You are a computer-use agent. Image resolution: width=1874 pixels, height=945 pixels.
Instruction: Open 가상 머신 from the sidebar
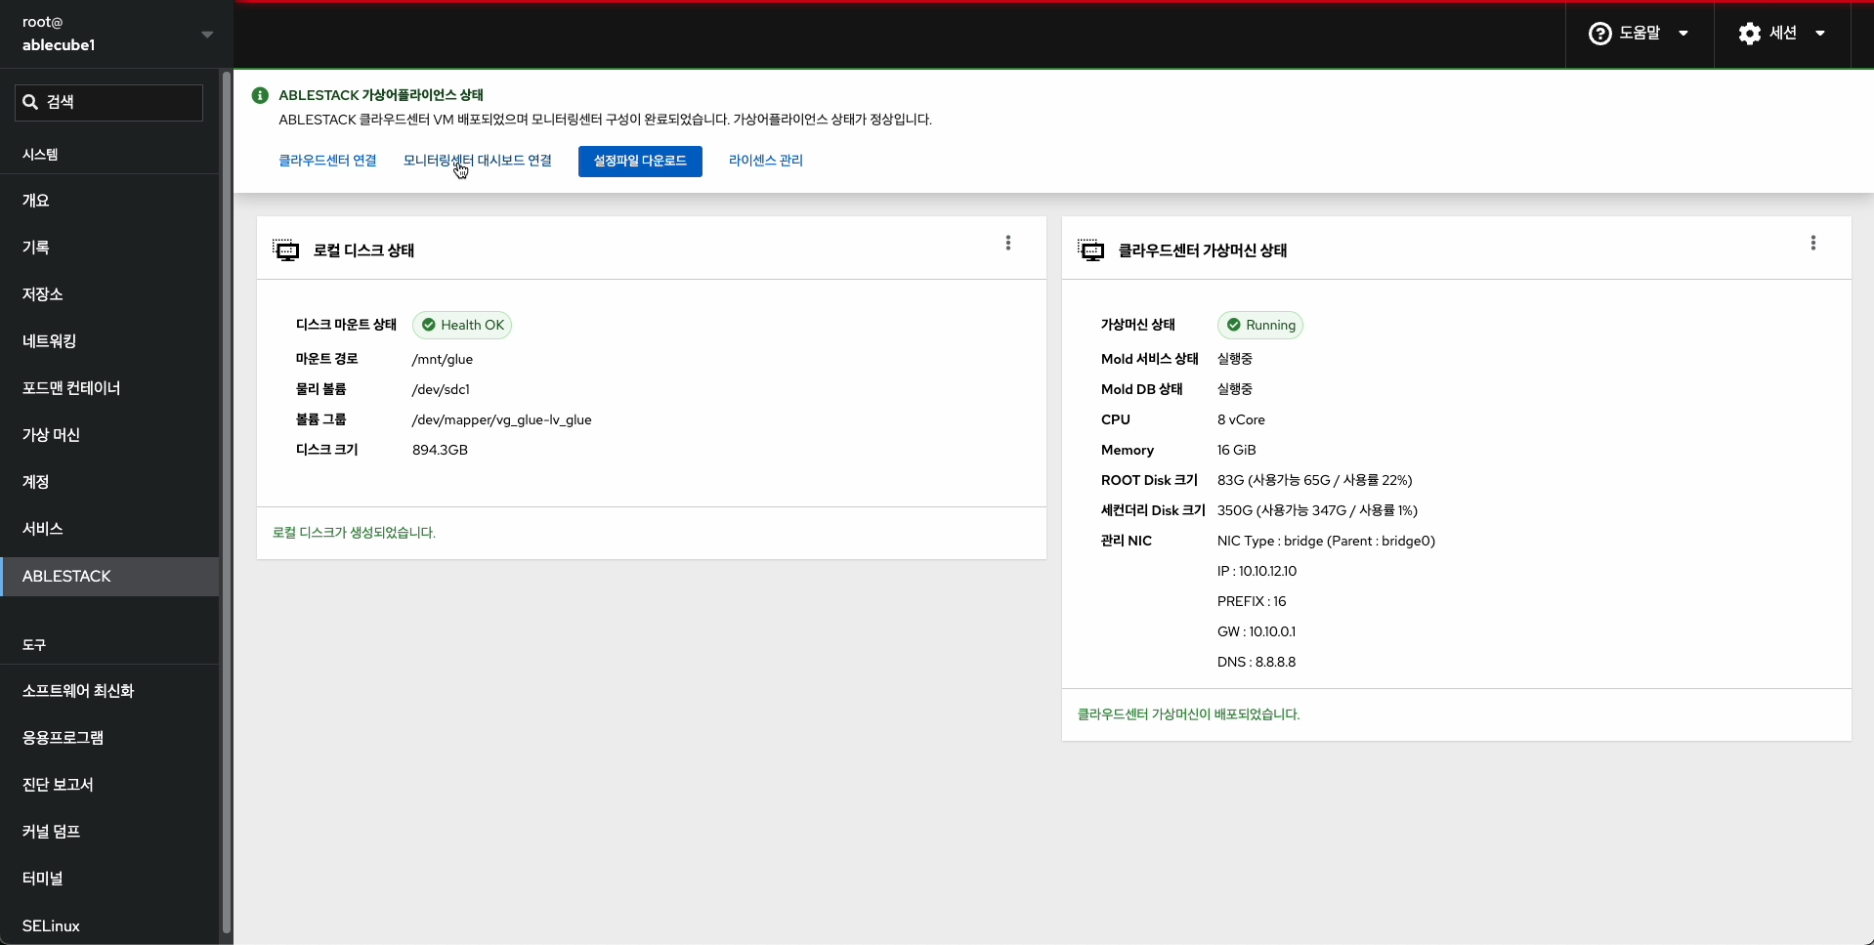[51, 435]
